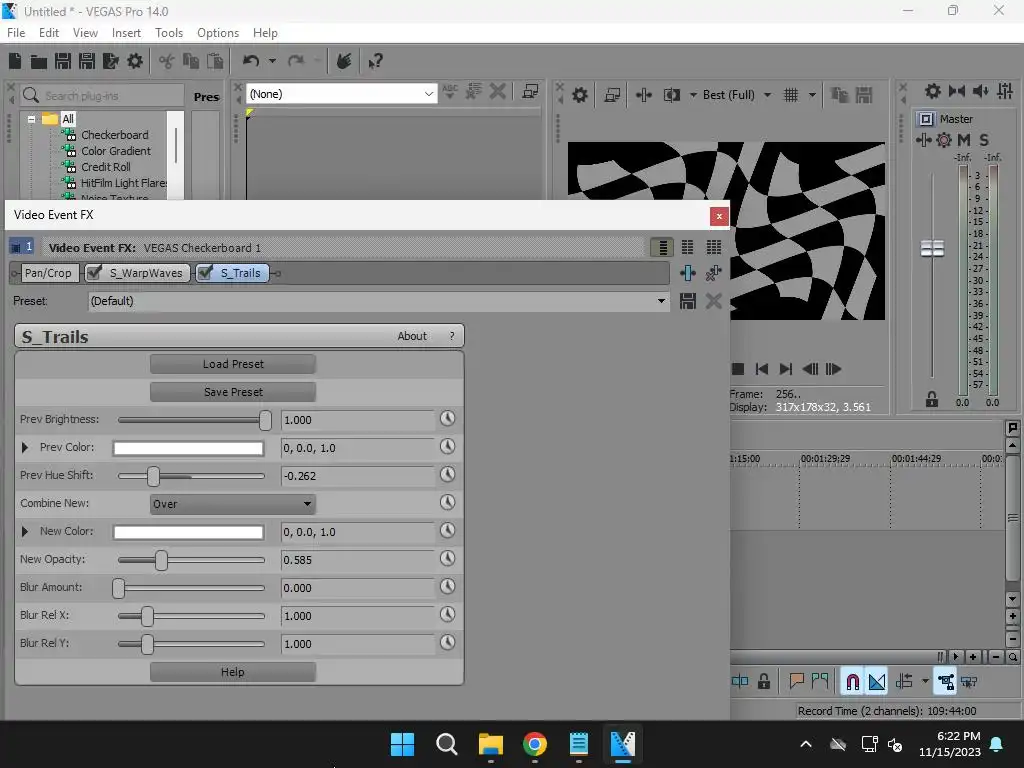Screen dimensions: 1024x768
Task: Open the Undo history dropdown arrow
Action: click(272, 61)
